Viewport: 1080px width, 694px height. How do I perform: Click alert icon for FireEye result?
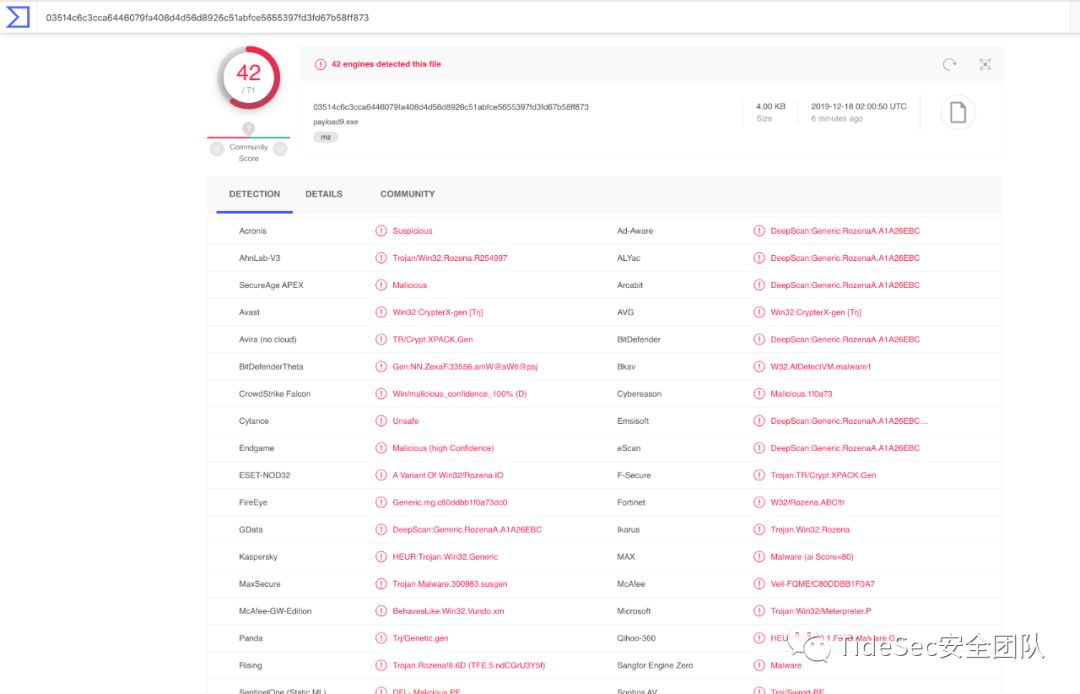pyautogui.click(x=381, y=503)
